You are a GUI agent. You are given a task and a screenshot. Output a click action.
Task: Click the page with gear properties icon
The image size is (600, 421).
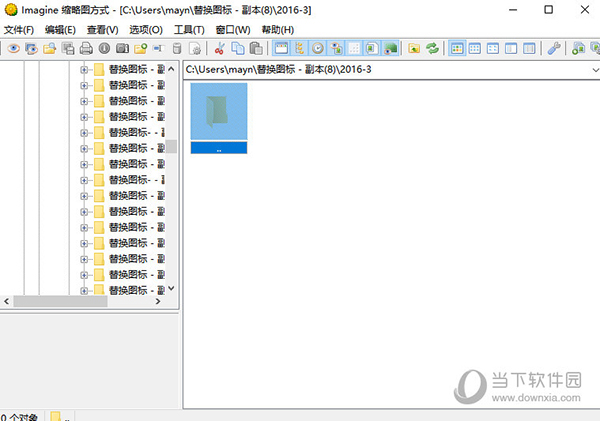[195, 49]
